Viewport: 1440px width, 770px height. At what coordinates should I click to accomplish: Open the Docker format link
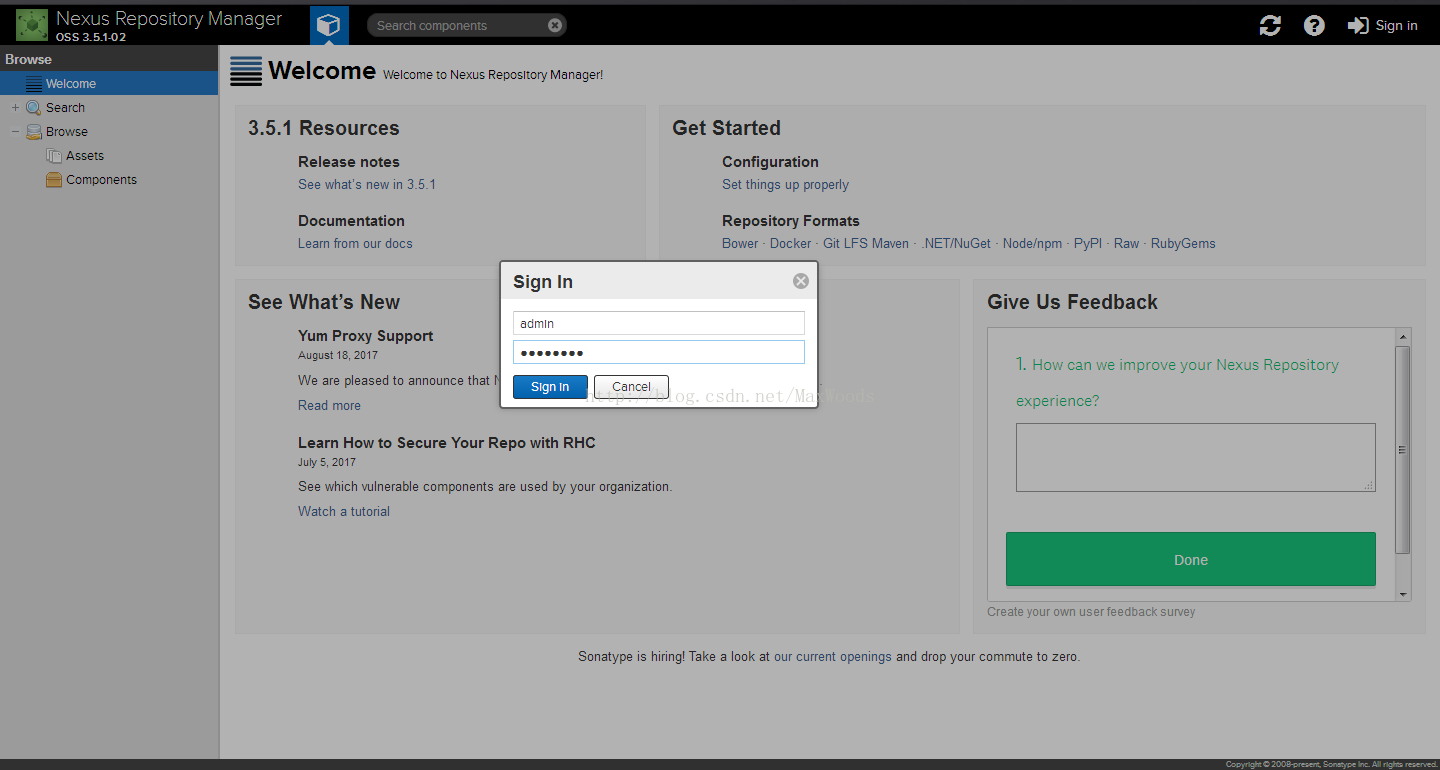[790, 244]
